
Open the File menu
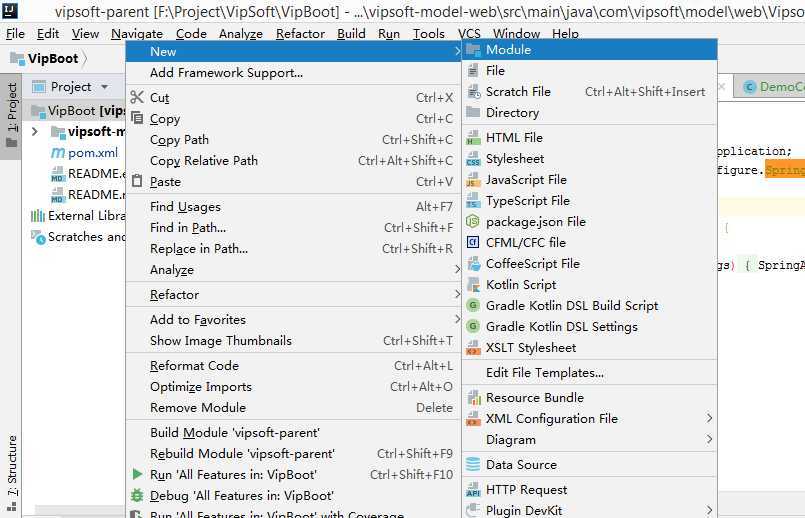tap(15, 34)
